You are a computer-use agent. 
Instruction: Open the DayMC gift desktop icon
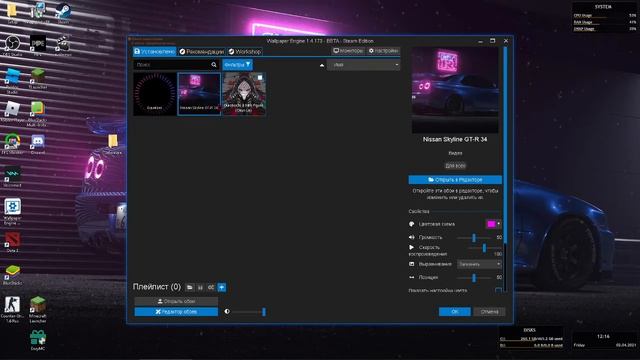(38, 340)
